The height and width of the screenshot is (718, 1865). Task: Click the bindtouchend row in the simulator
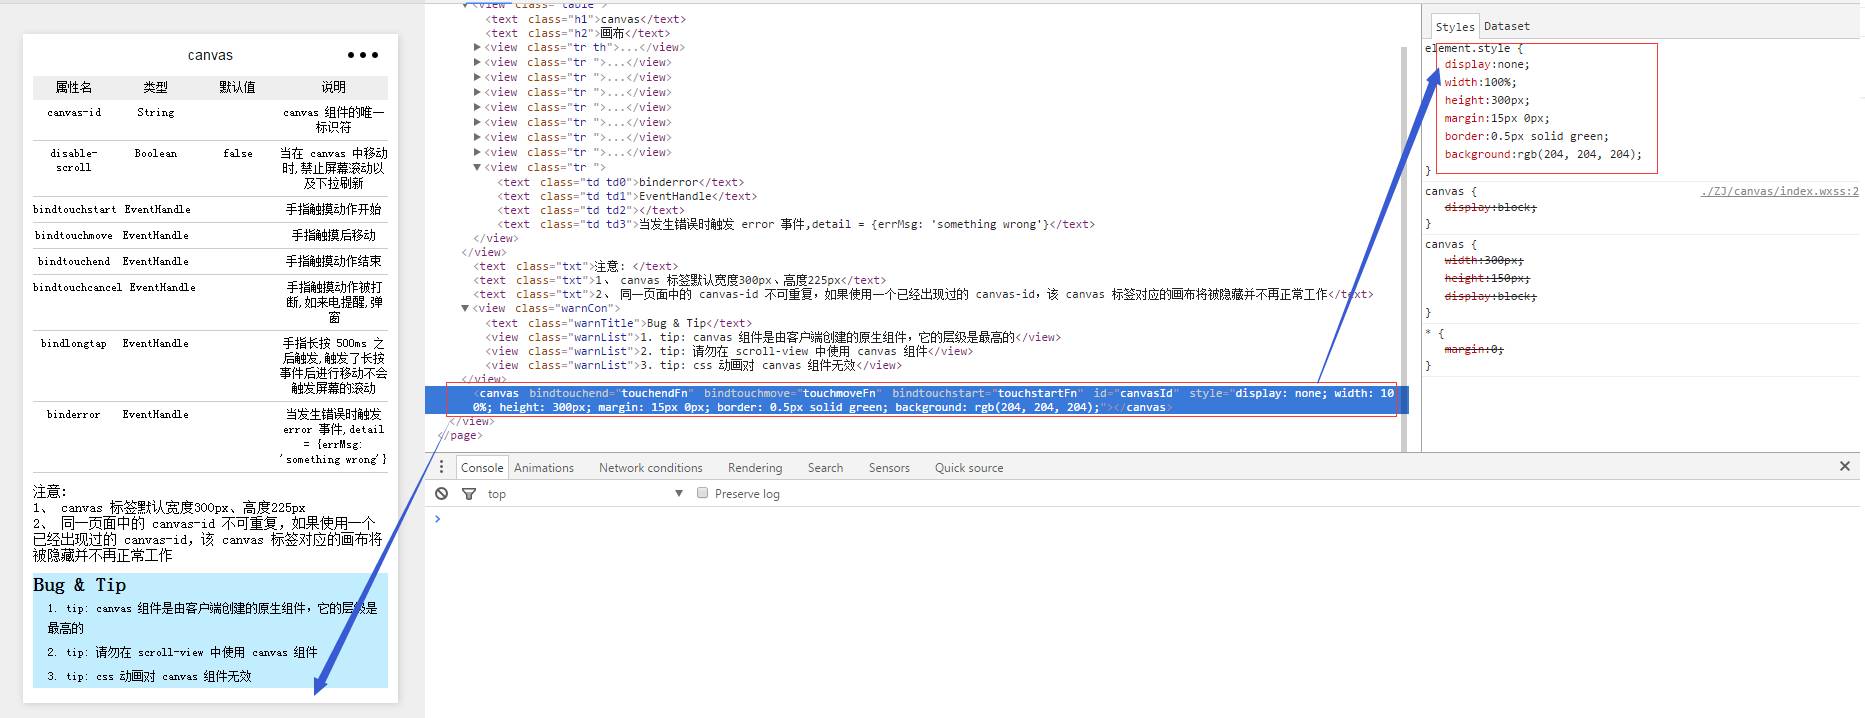tap(210, 261)
